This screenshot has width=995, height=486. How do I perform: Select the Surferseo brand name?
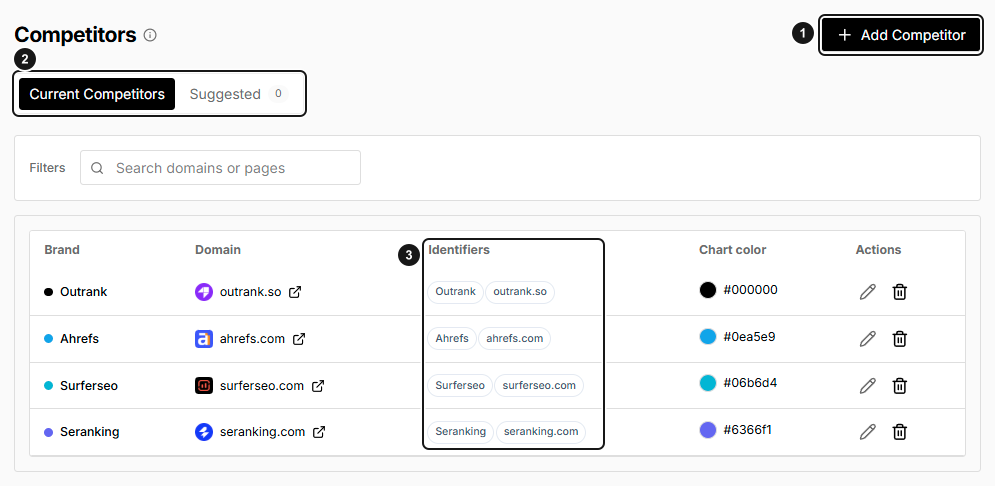click(x=89, y=386)
